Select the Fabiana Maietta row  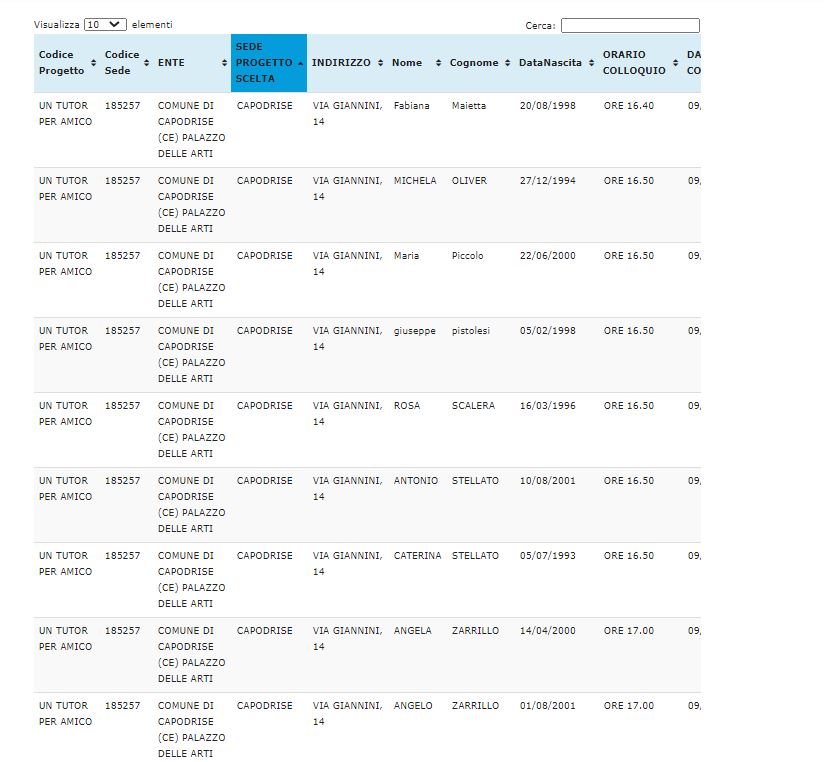[x=411, y=106]
